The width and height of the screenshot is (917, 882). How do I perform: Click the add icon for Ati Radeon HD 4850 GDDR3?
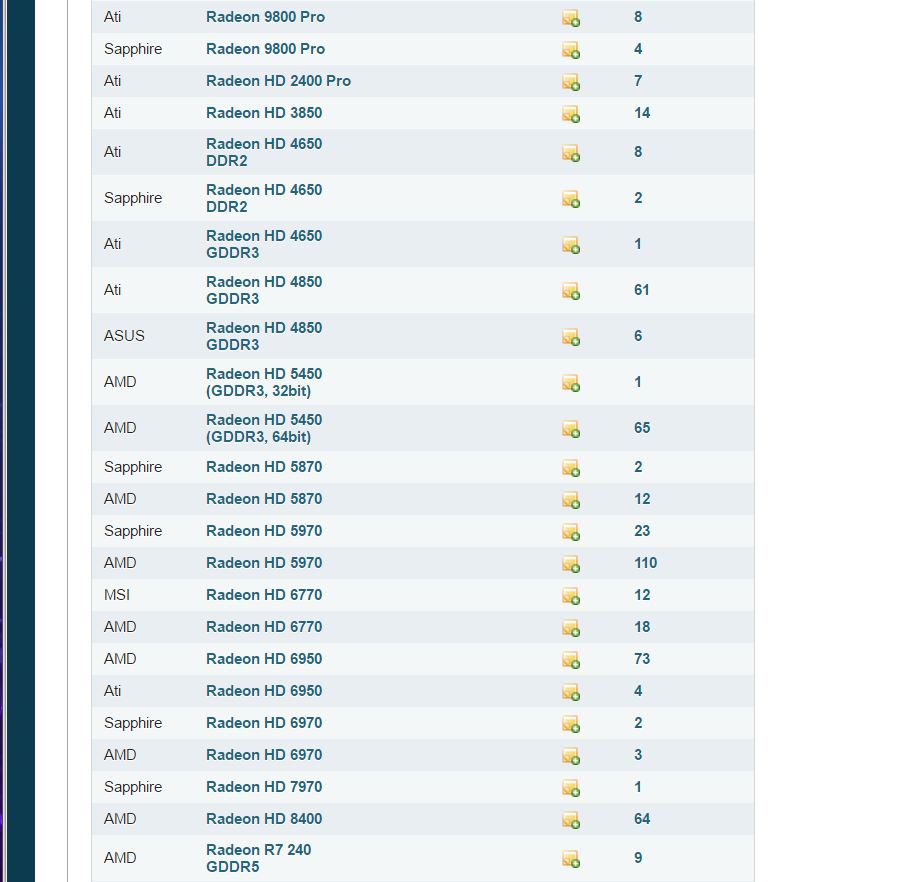[x=571, y=291]
